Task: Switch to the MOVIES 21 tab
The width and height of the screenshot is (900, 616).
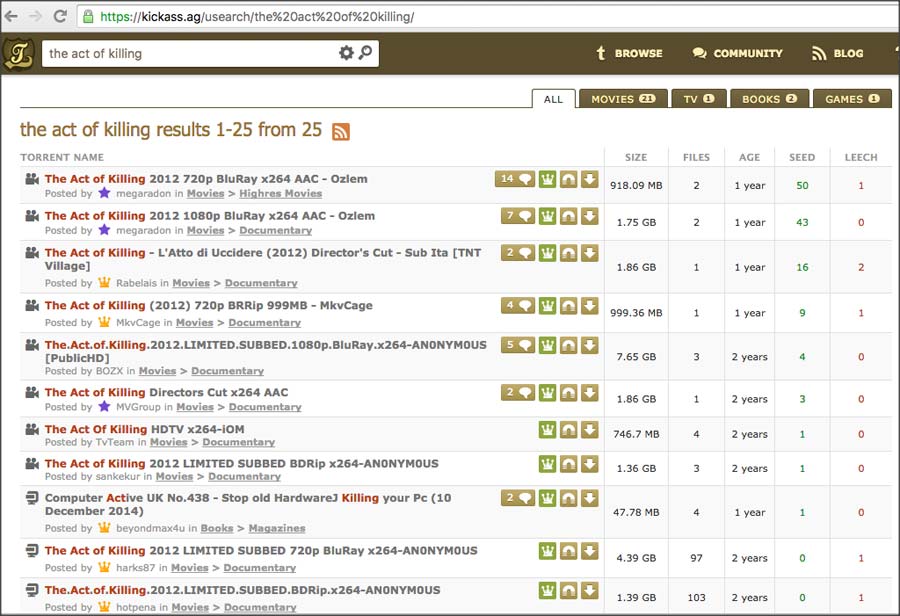Action: click(x=623, y=99)
